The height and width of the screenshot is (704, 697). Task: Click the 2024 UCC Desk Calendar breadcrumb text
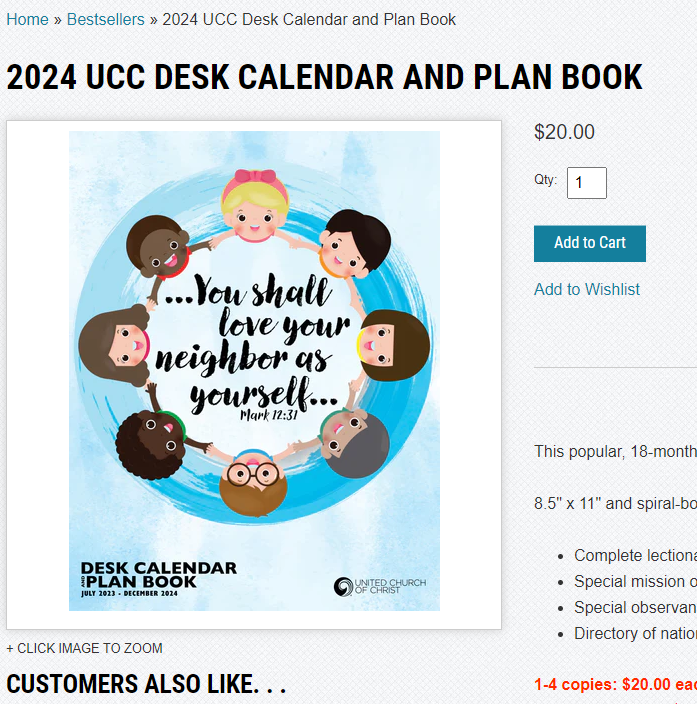click(x=309, y=19)
